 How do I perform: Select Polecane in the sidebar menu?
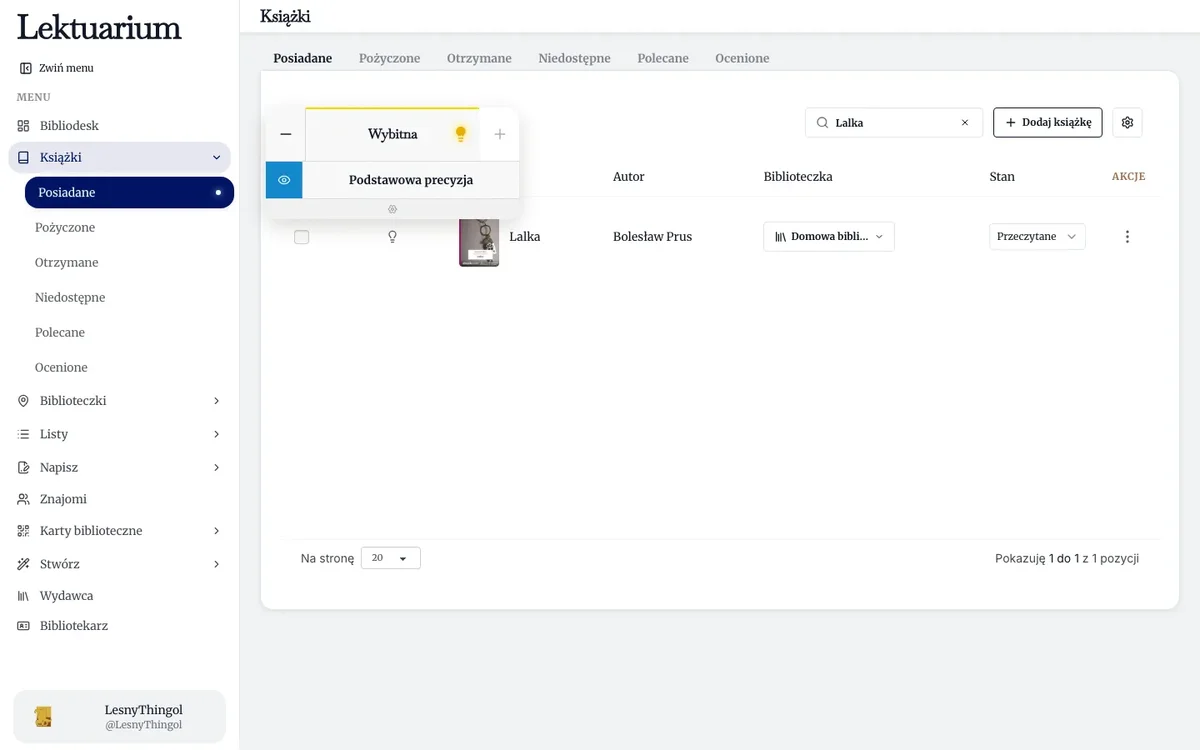[60, 332]
